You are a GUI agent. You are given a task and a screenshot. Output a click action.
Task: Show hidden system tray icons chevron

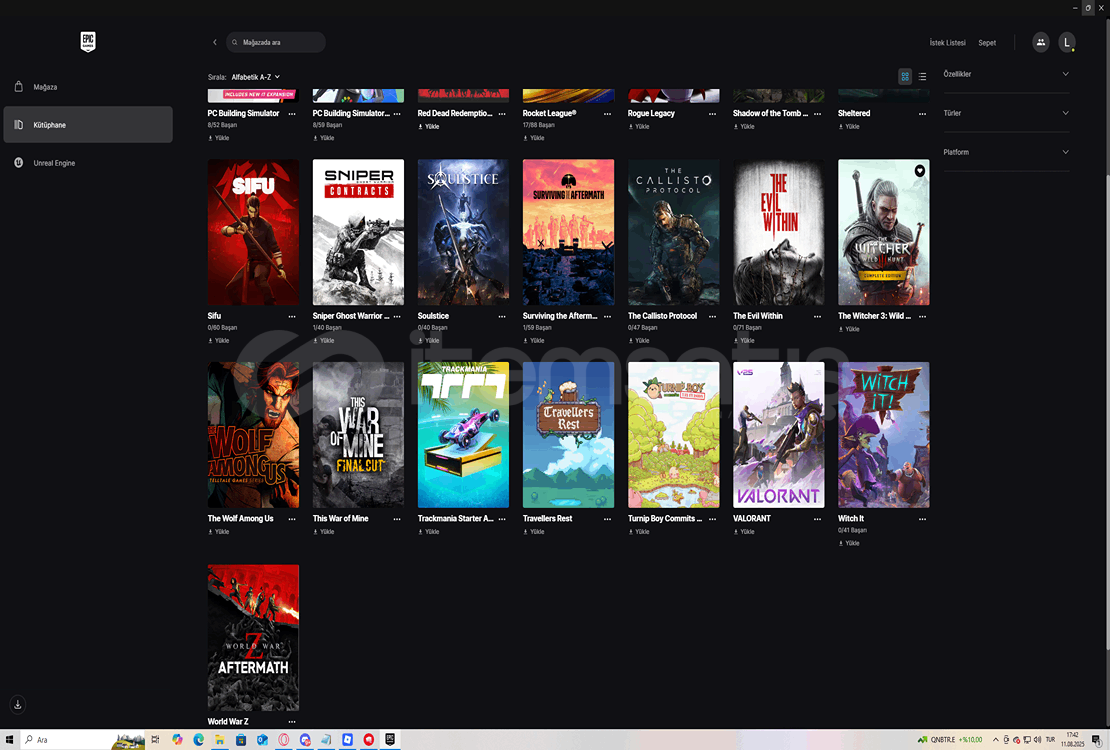(995, 739)
